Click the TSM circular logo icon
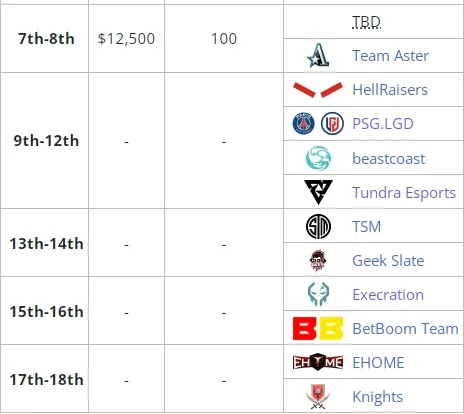464x414 pixels. [x=318, y=227]
